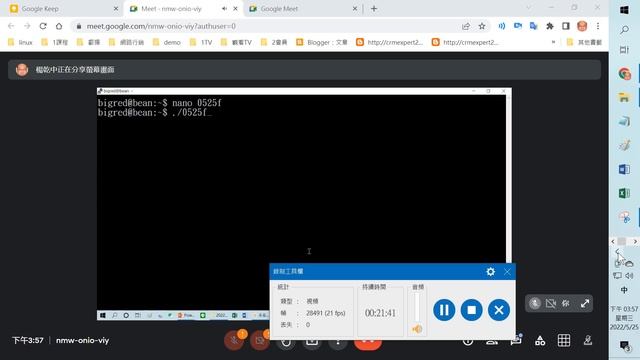
Task: Open the blue camera extension icon
Action: 518,26
